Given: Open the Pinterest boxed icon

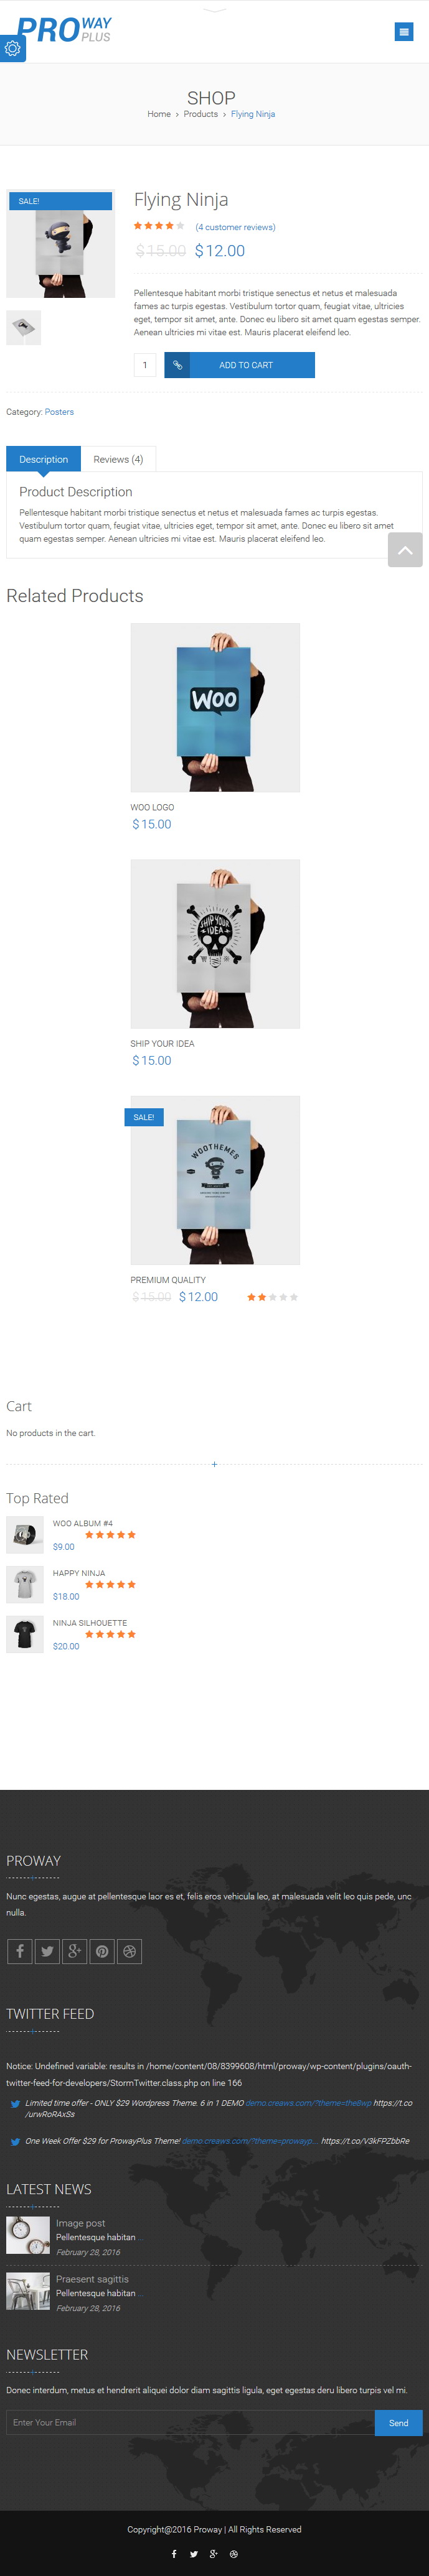Looking at the screenshot, I should (x=102, y=1951).
